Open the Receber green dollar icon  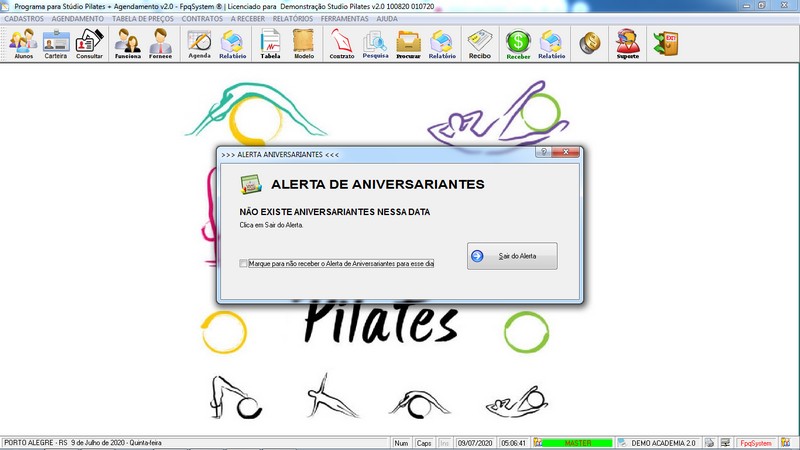click(x=518, y=44)
